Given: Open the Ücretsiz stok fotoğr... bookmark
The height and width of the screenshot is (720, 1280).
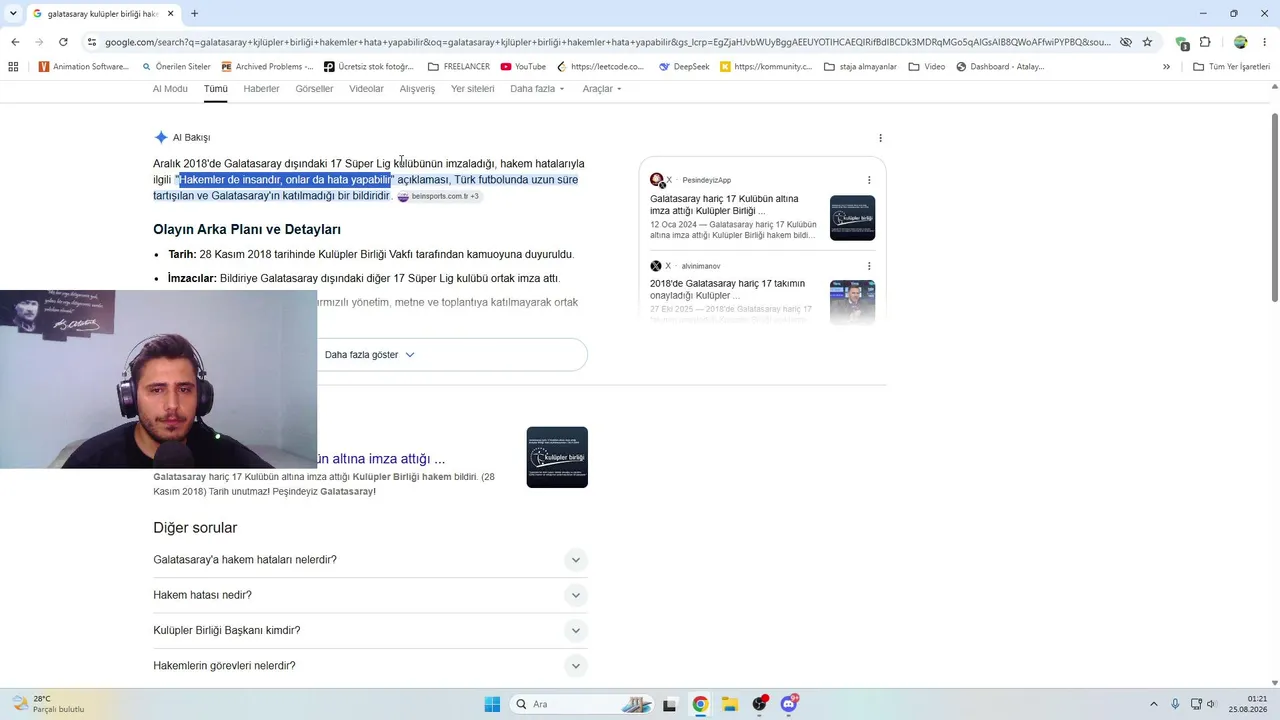Looking at the screenshot, I should 369,67.
